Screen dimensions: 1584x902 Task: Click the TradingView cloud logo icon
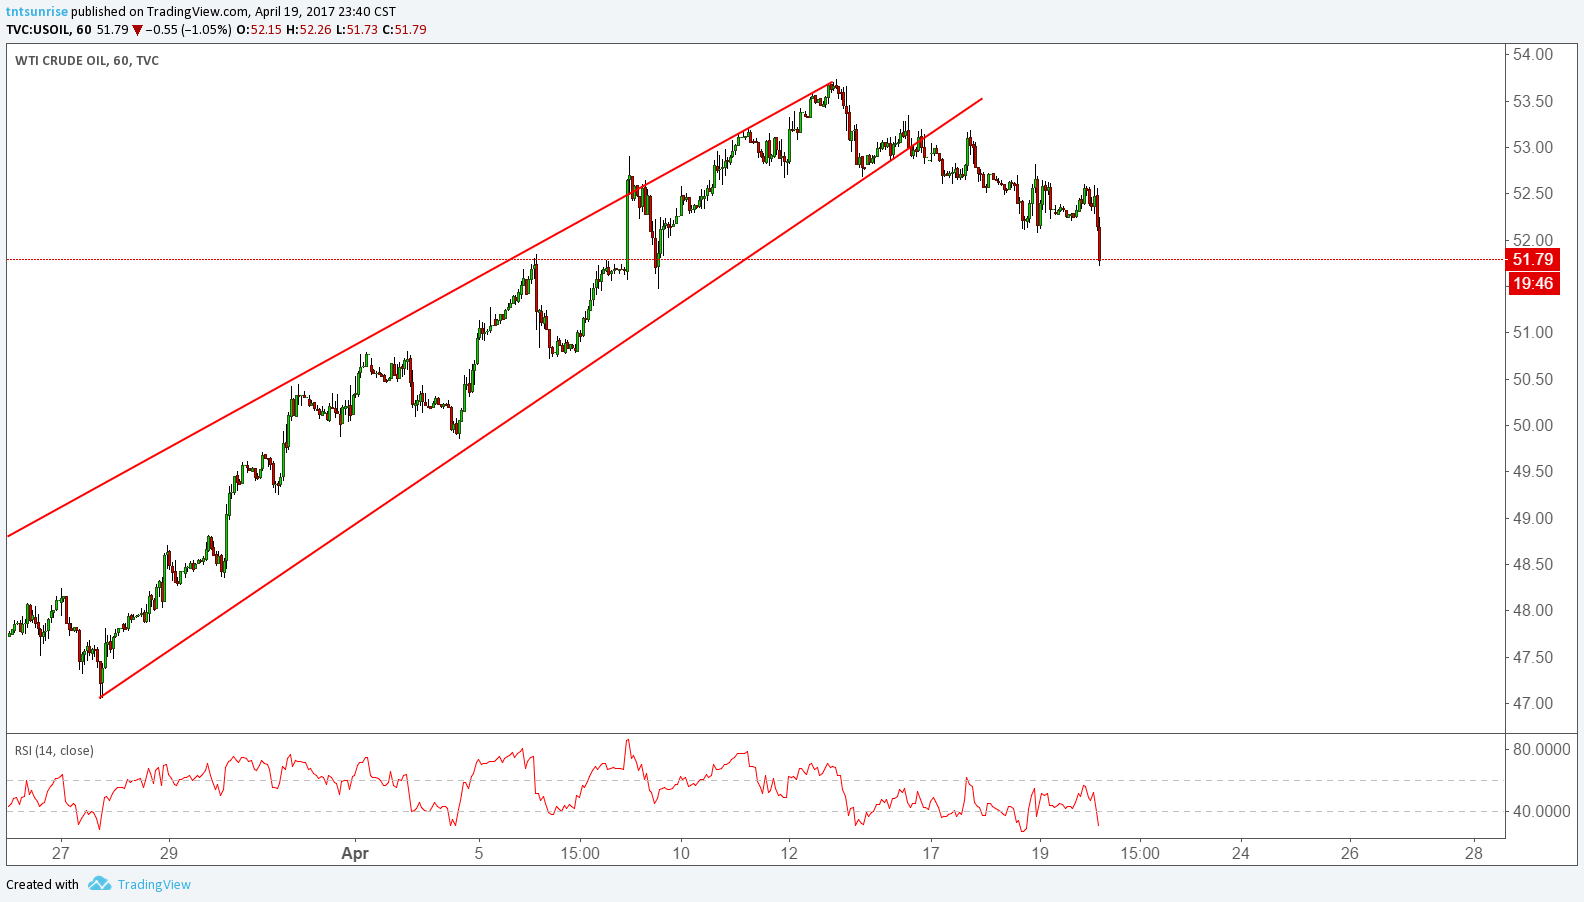99,884
